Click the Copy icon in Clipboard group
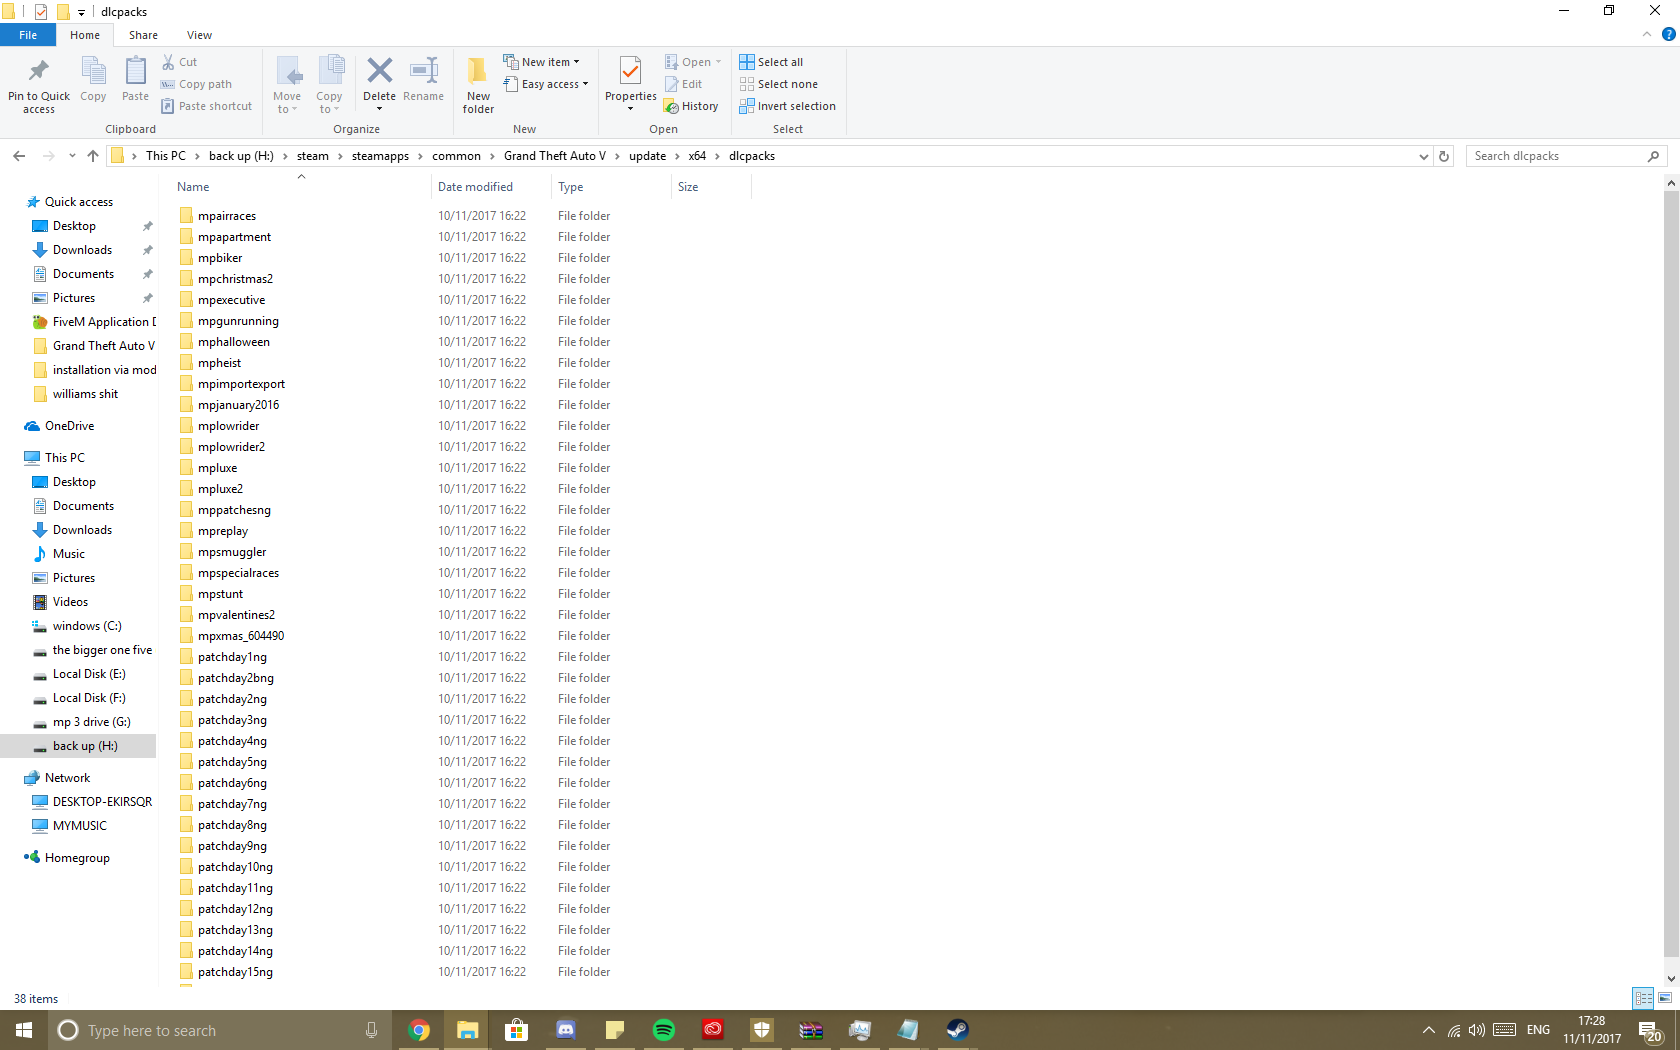 point(93,72)
